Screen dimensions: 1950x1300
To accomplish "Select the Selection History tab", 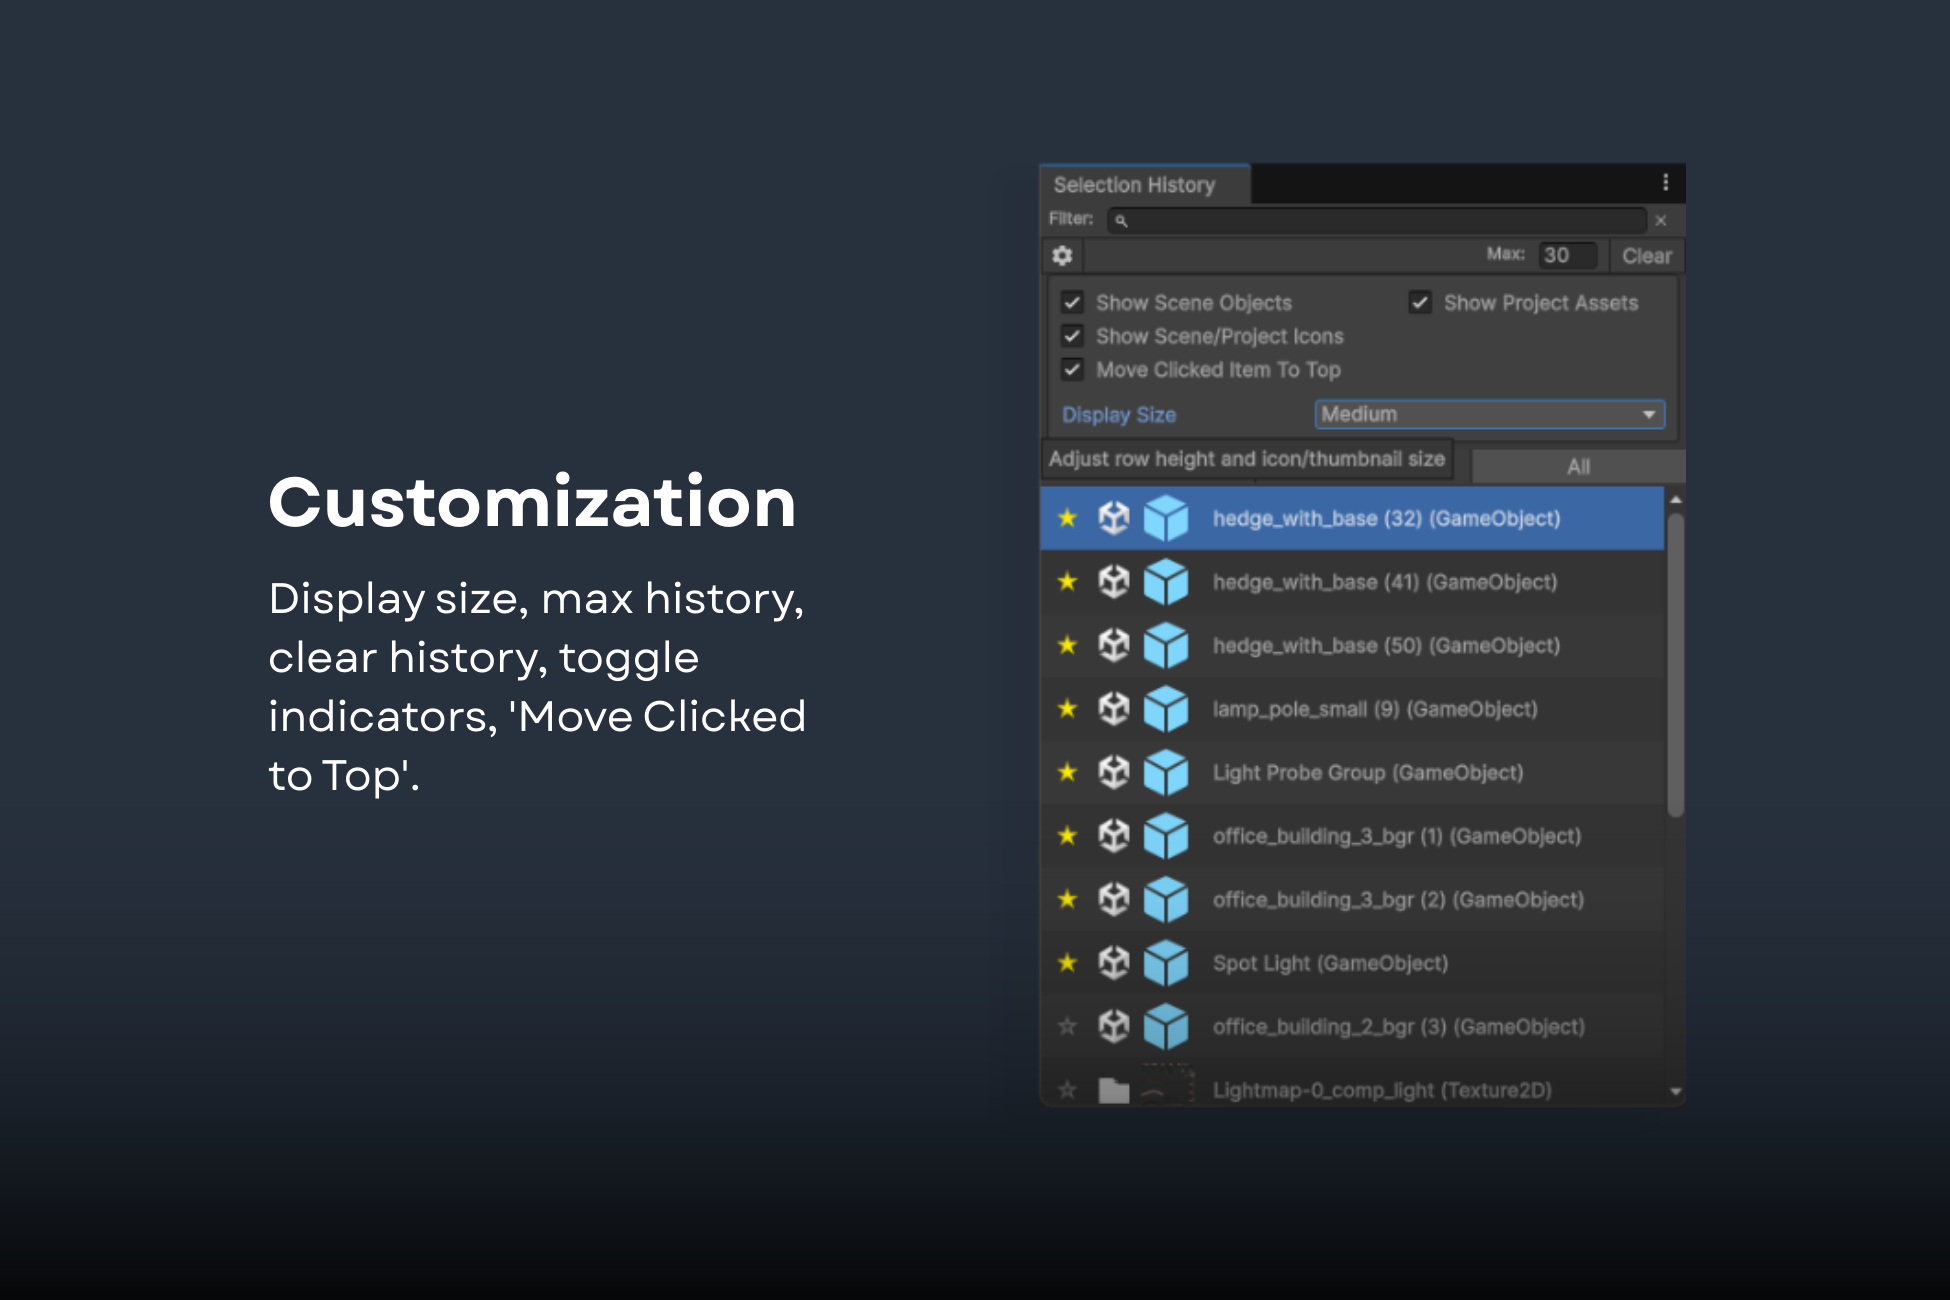I will coord(1134,185).
